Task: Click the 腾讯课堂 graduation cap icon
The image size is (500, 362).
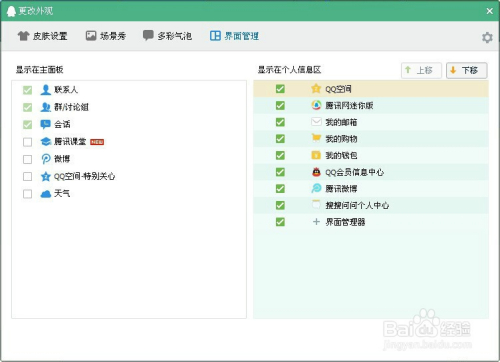Action: tap(46, 142)
